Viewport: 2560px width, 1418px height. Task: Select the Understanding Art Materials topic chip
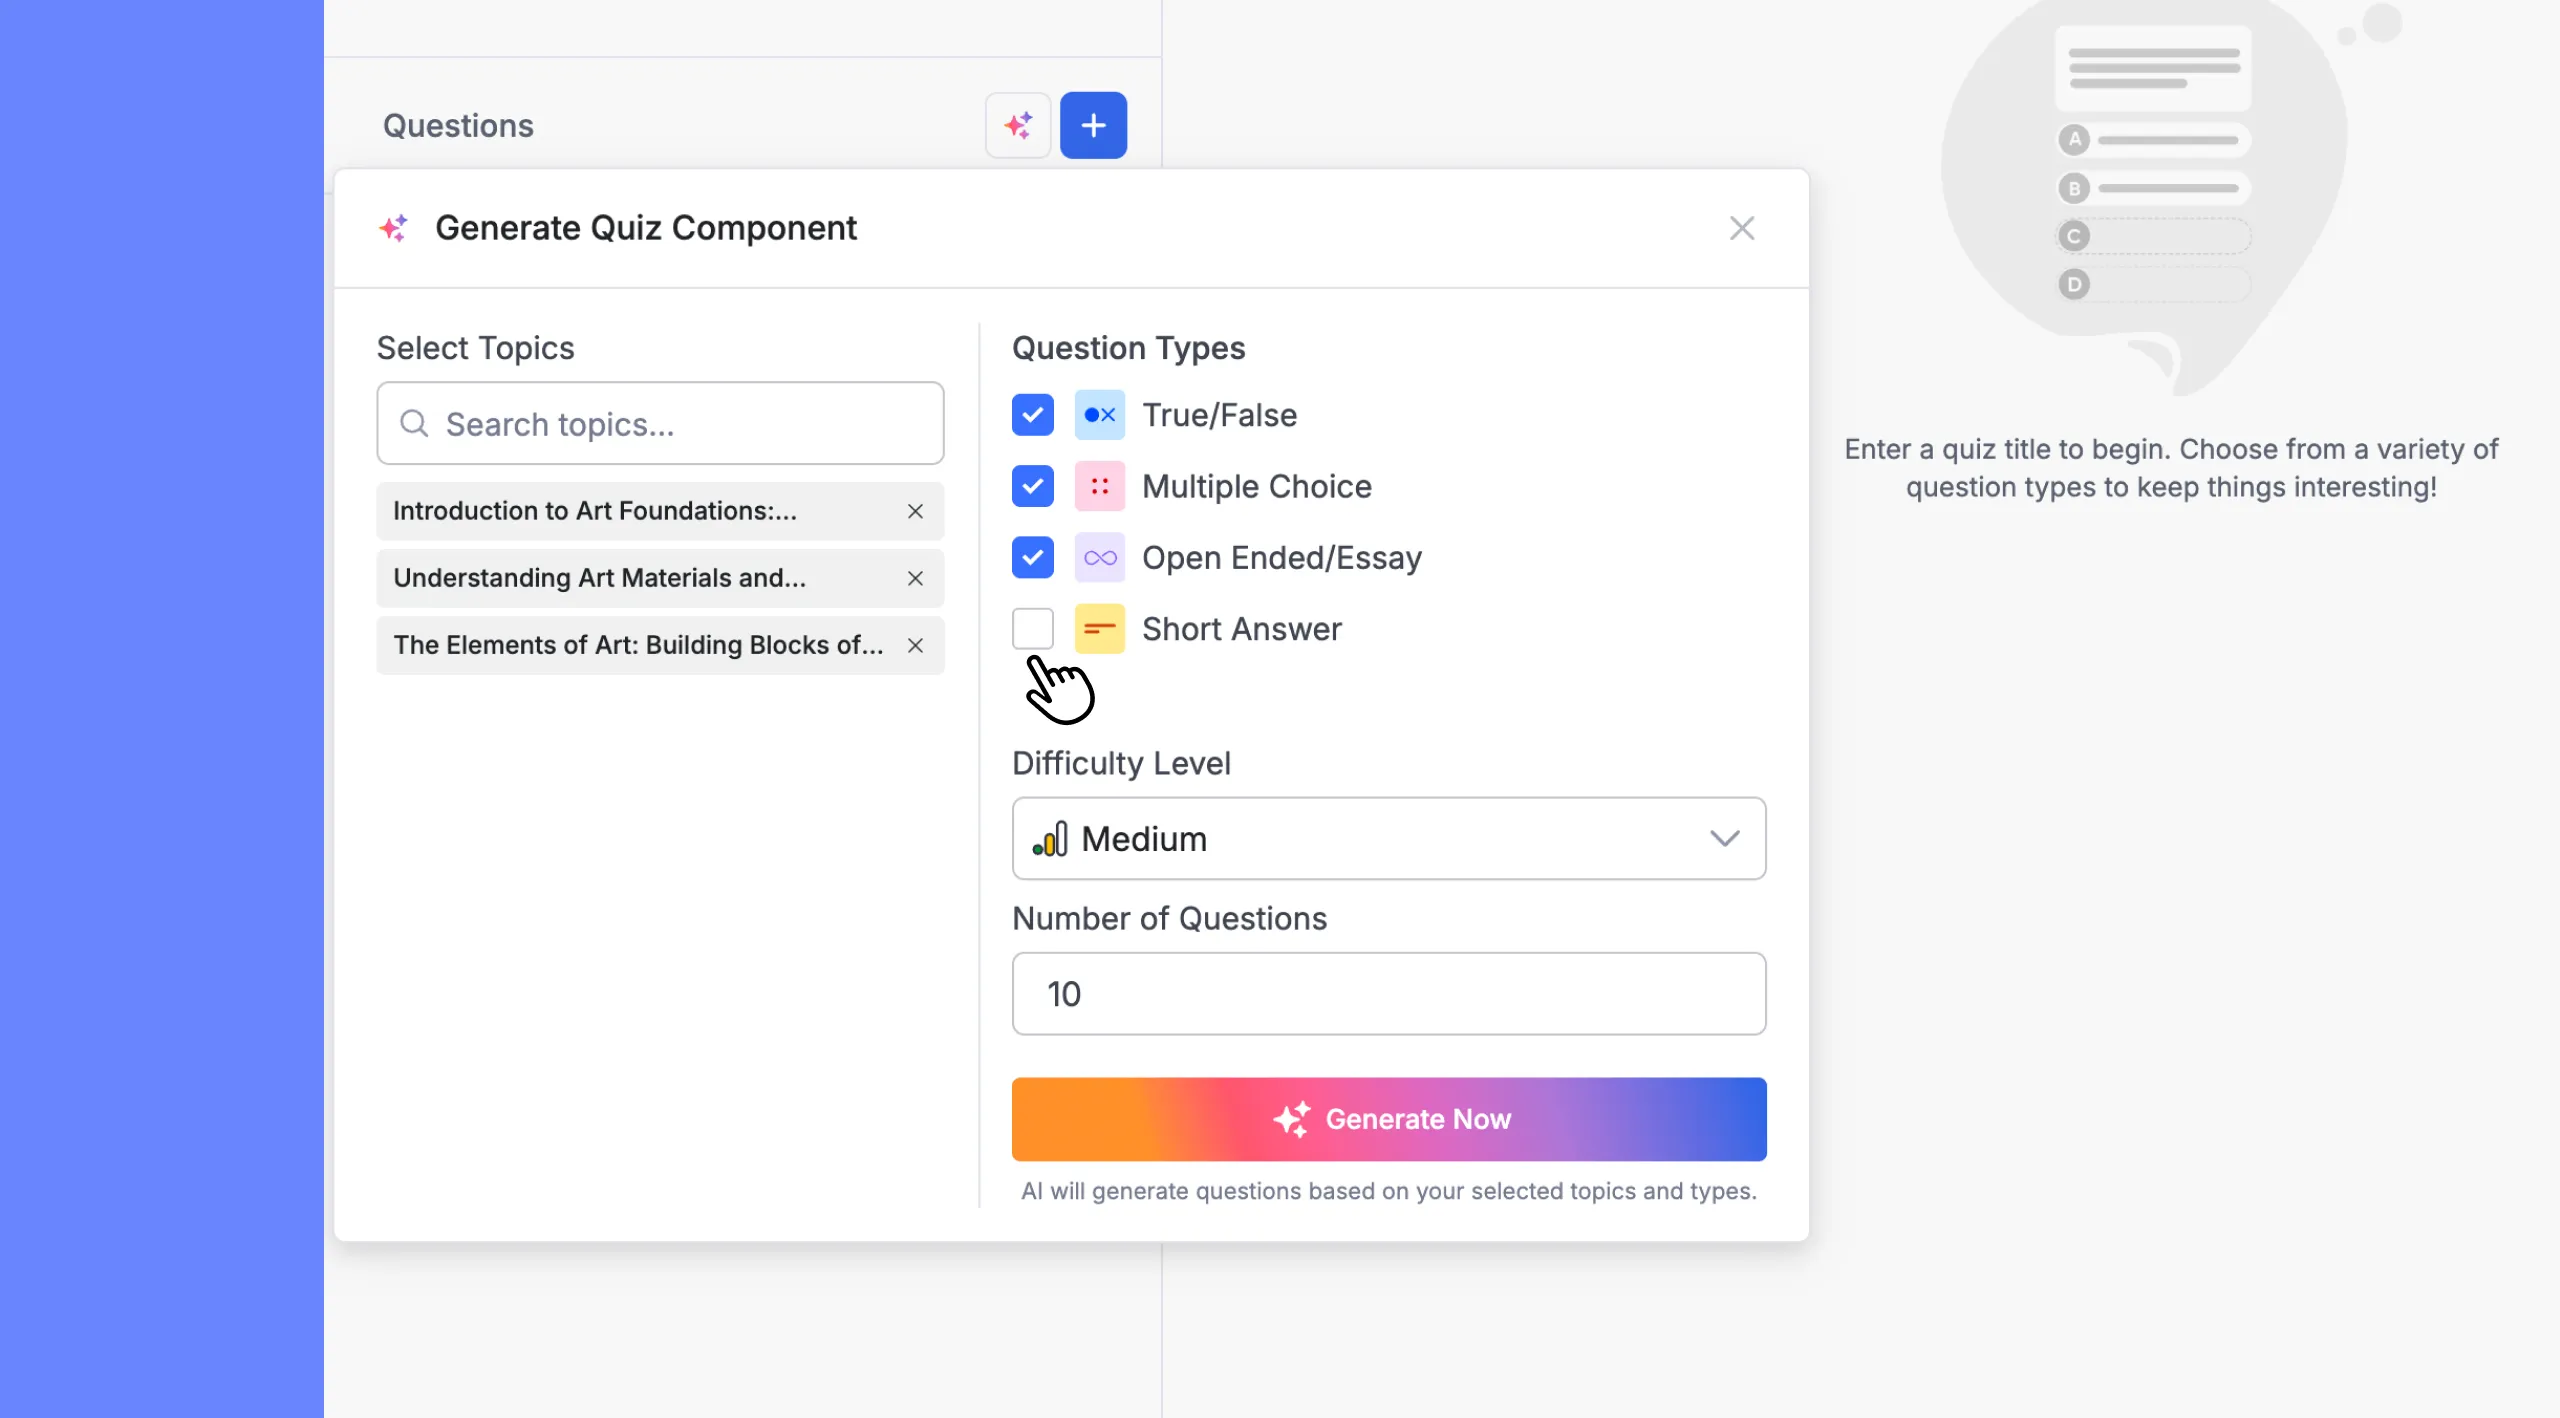click(x=660, y=578)
